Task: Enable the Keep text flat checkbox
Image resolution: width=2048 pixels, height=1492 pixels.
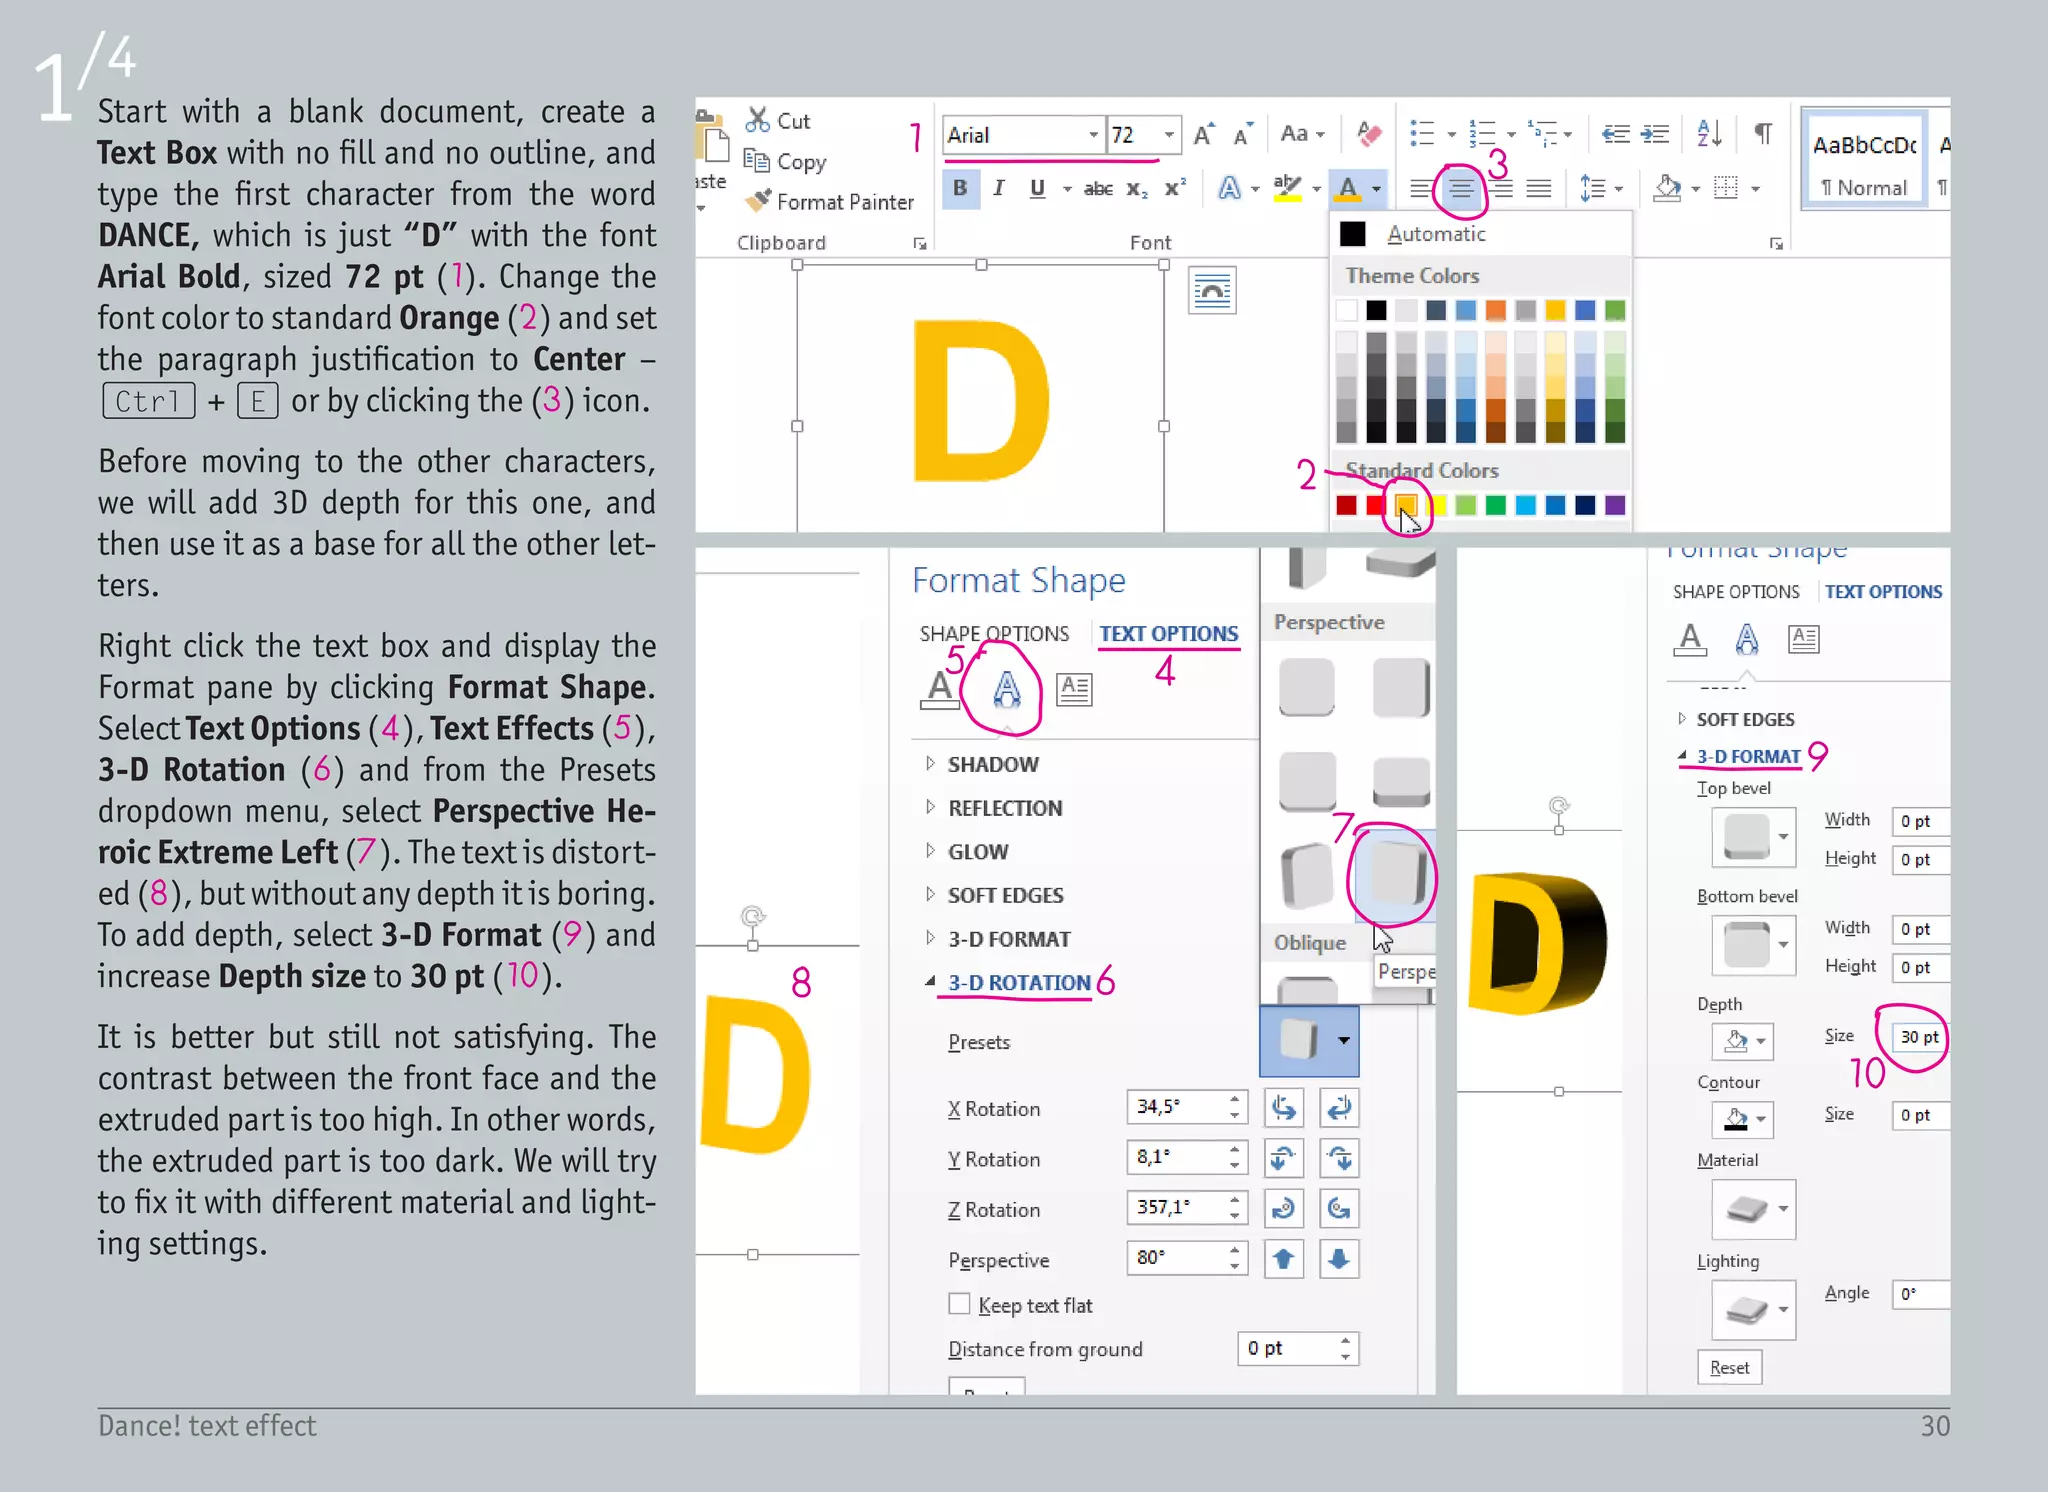Action: (959, 1304)
